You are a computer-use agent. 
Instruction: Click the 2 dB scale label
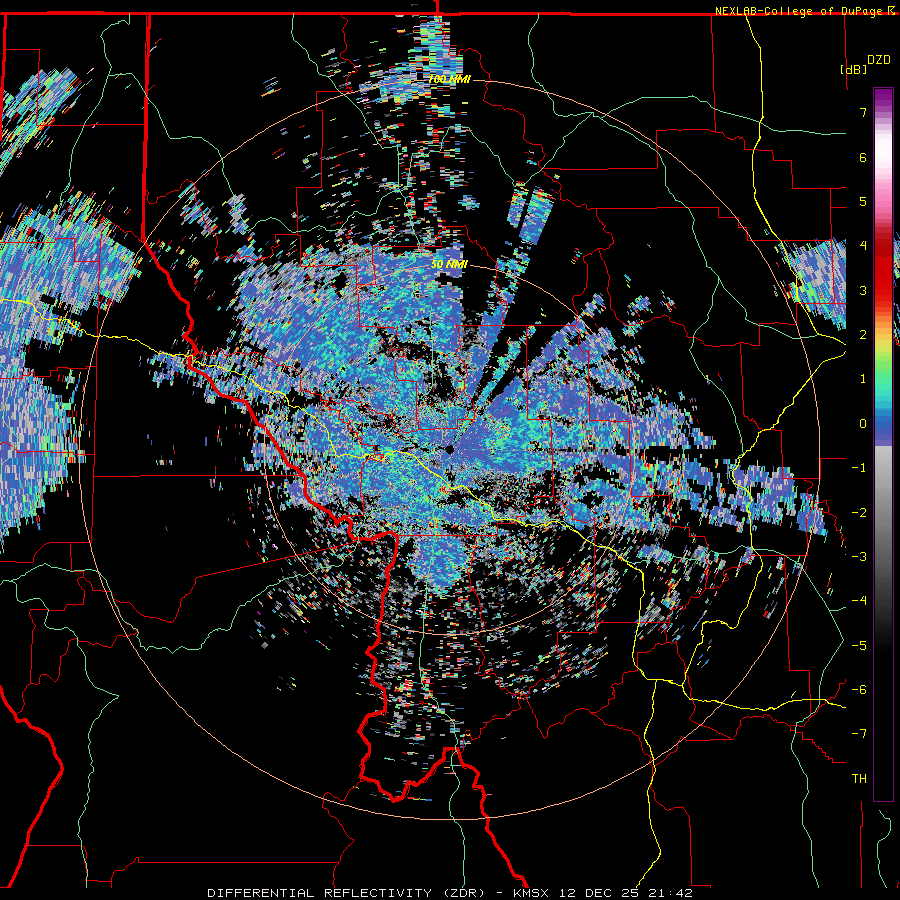point(863,335)
